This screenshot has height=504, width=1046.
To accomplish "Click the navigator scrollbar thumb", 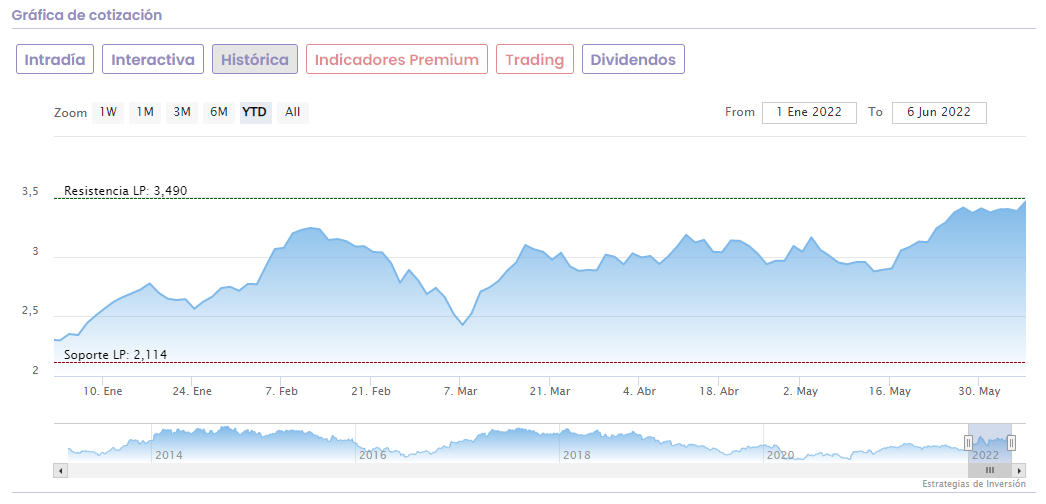I will [990, 470].
